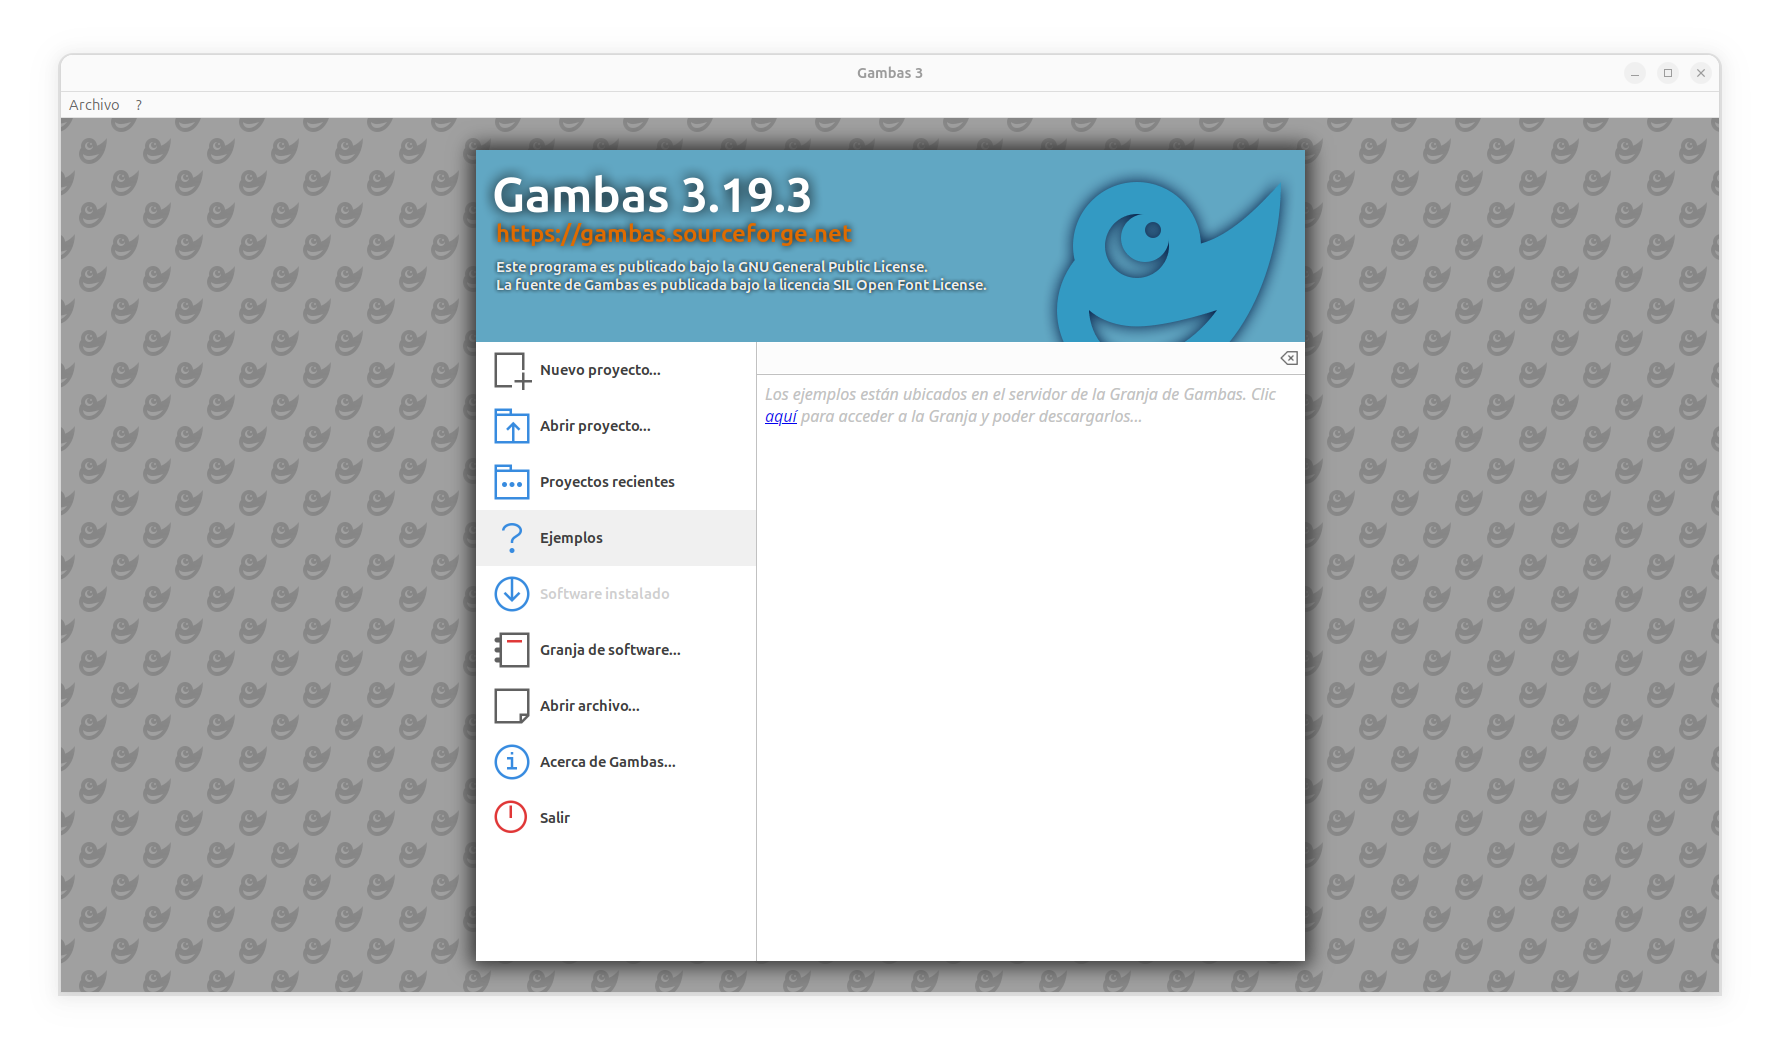Open the ? help menu
This screenshot has width=1780, height=1059.
tap(139, 105)
